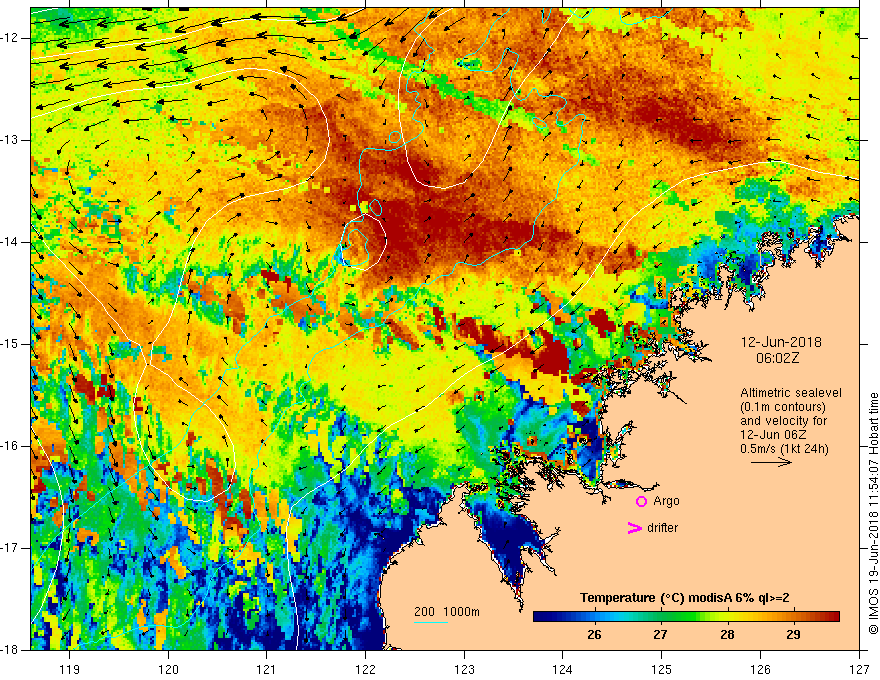Screen dimensions: 880x680
Task: Click the 12-Jun-2018 date text
Action: tap(781, 342)
